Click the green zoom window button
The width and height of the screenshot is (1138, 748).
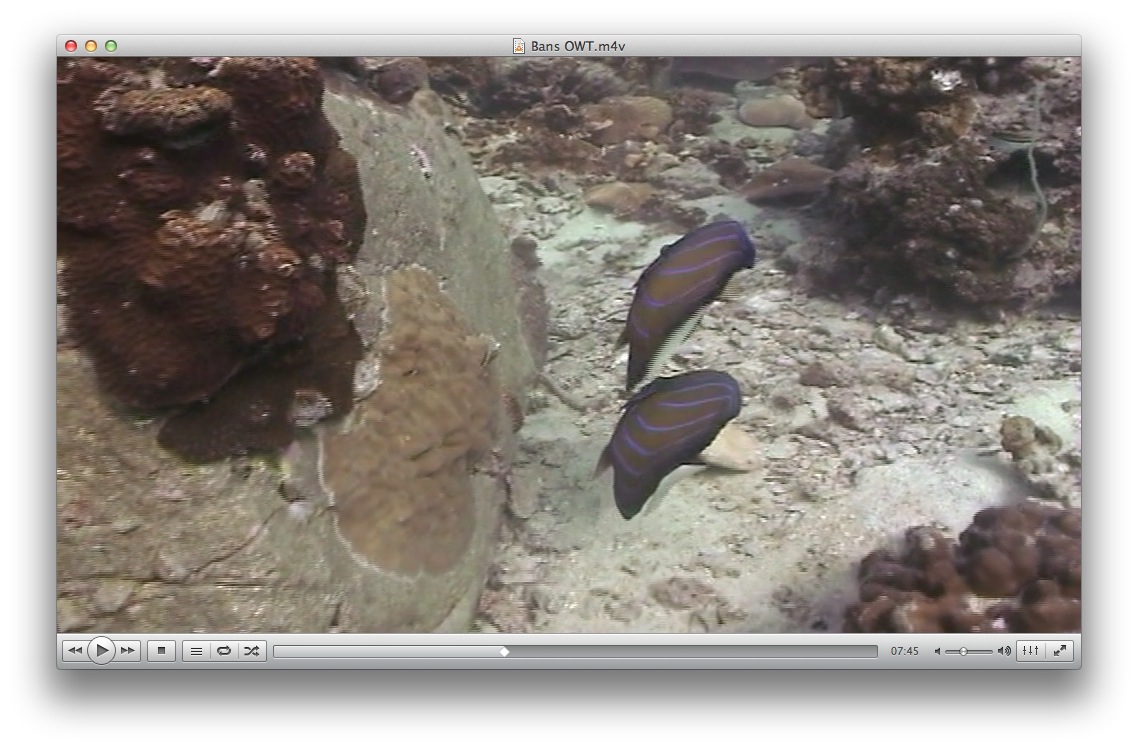point(111,46)
